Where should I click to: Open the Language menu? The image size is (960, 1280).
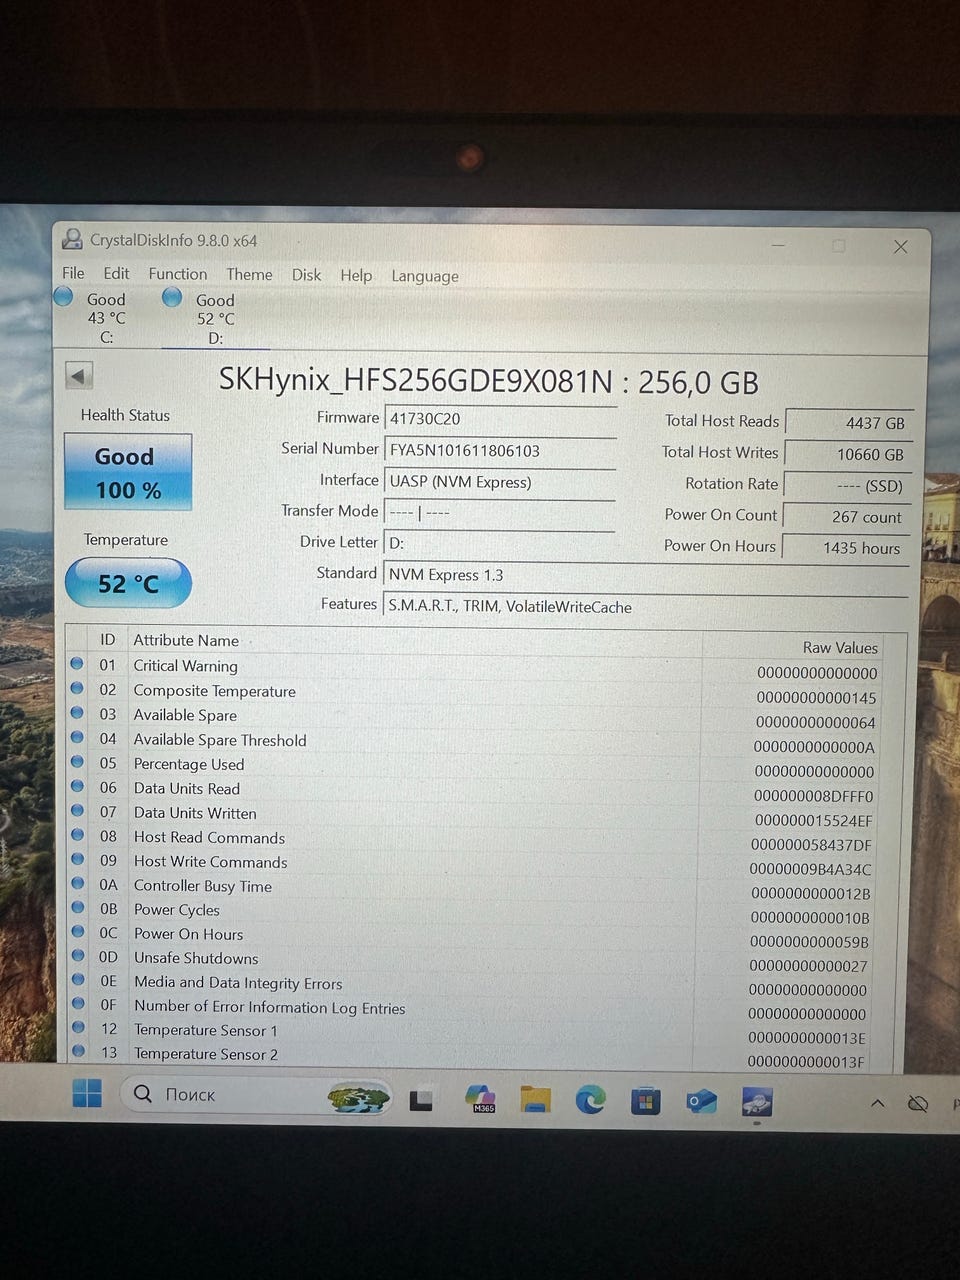pos(425,276)
